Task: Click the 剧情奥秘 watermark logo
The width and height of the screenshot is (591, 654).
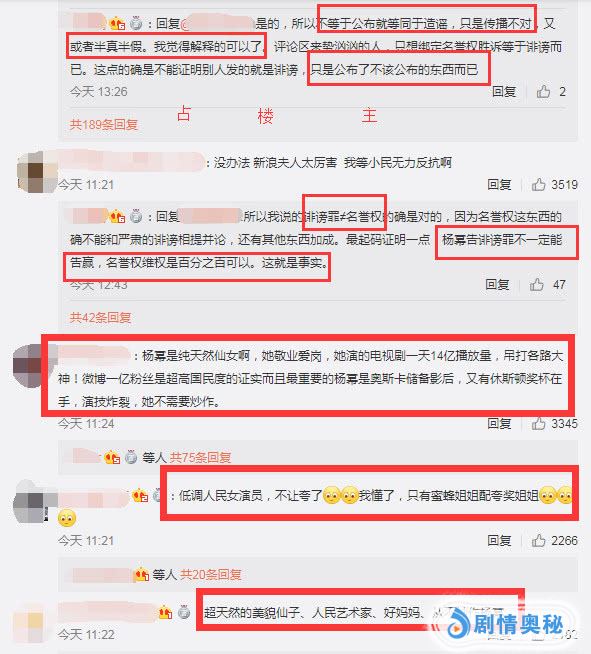Action: point(507,624)
